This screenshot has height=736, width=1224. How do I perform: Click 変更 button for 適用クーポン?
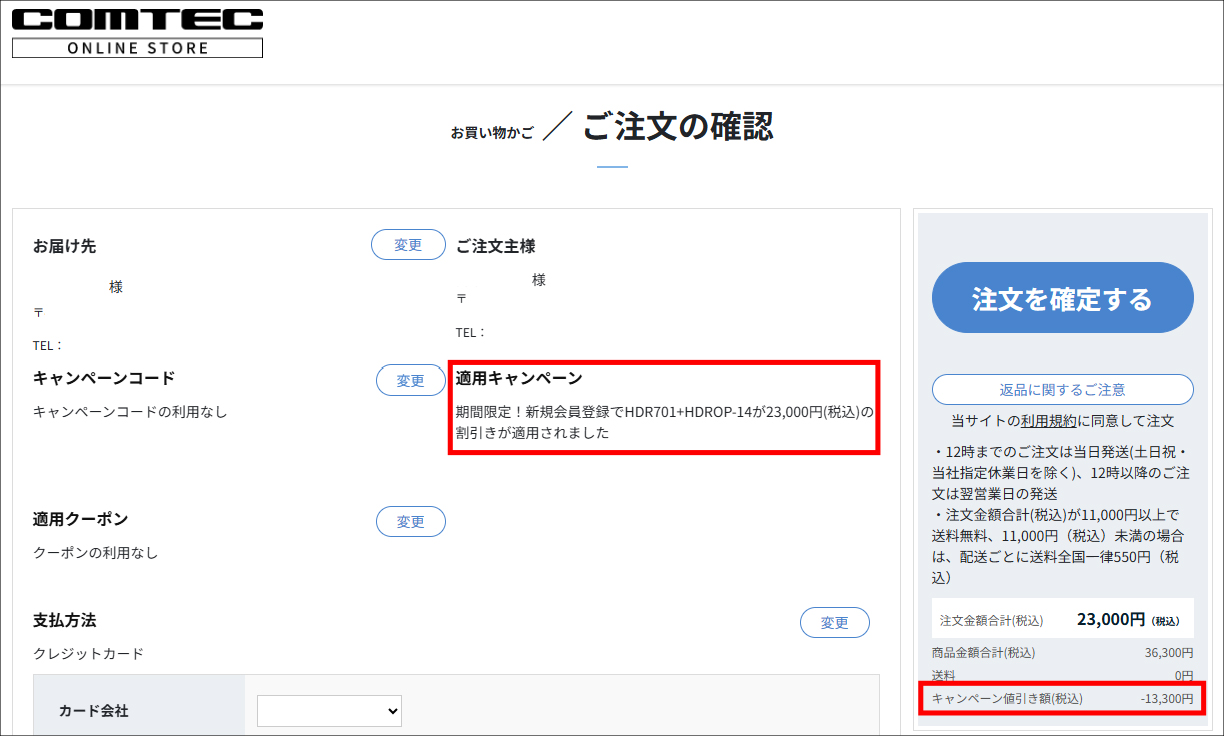click(x=411, y=521)
